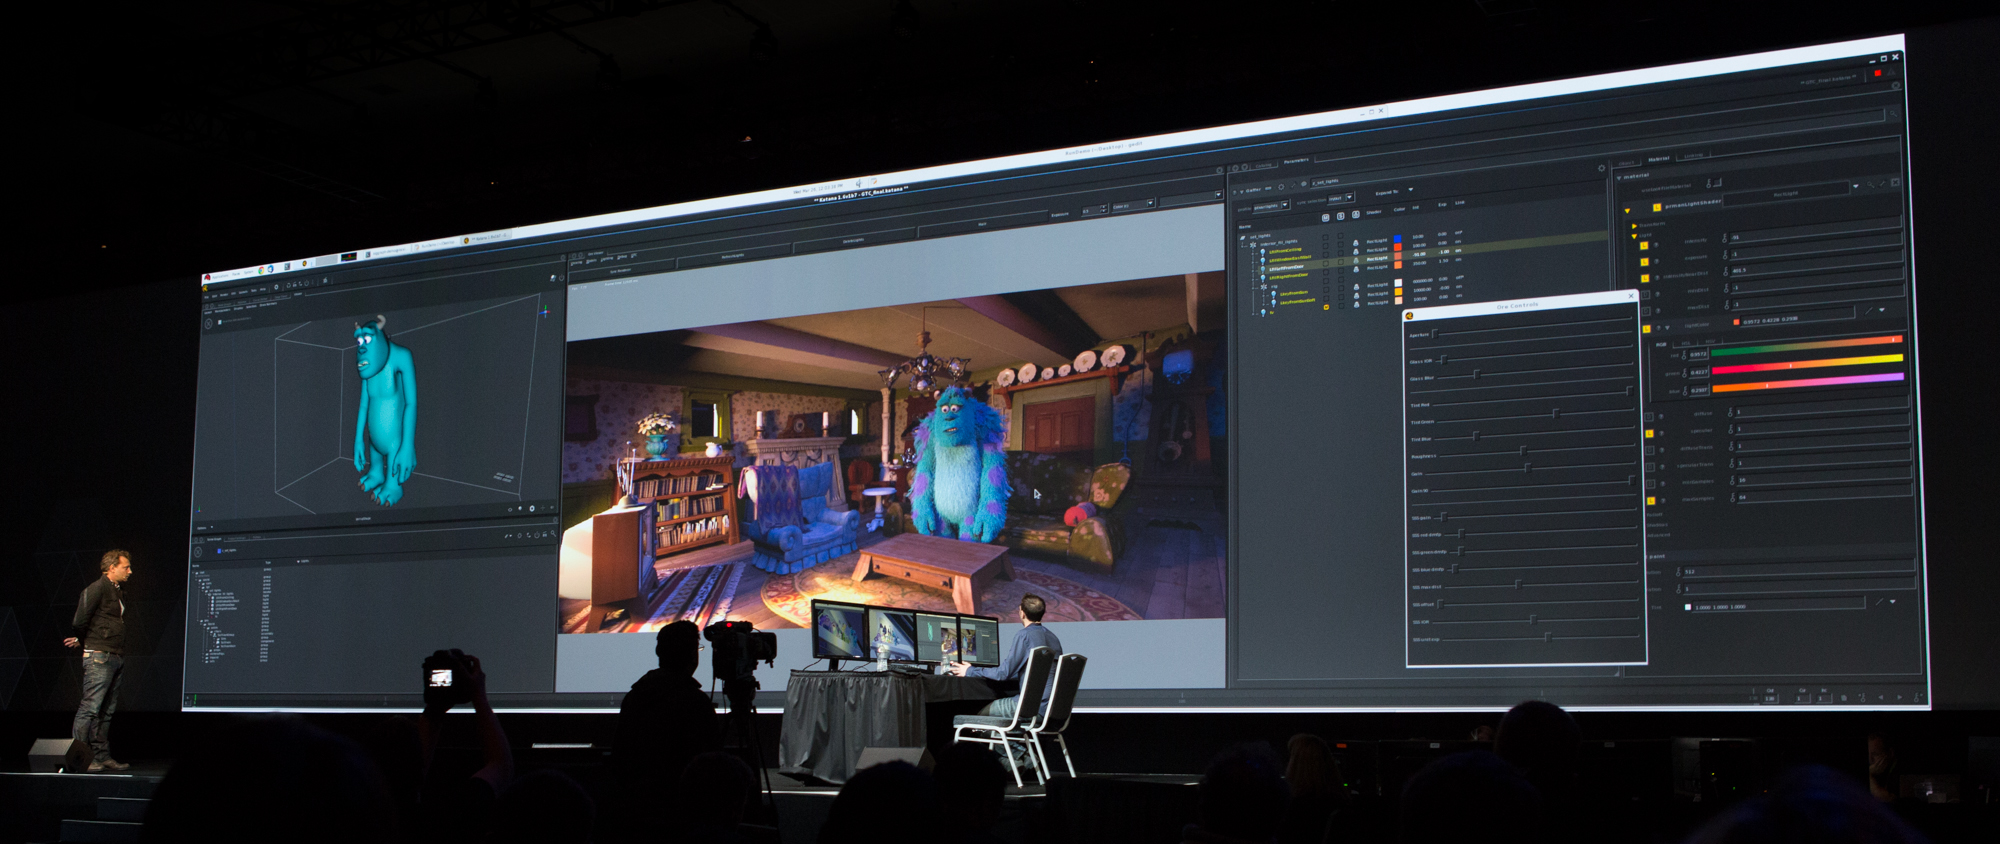Collapse the prmanLightShader yellow triangle
The image size is (2000, 844).
pyautogui.click(x=1627, y=211)
